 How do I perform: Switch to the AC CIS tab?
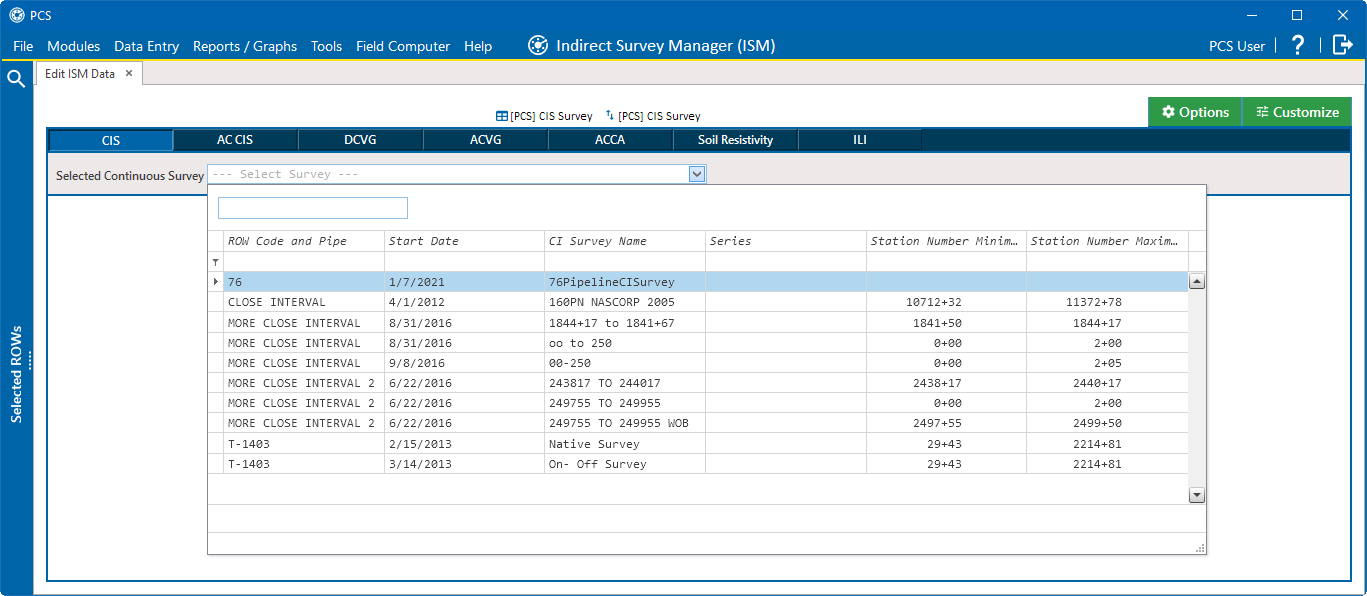(x=235, y=140)
